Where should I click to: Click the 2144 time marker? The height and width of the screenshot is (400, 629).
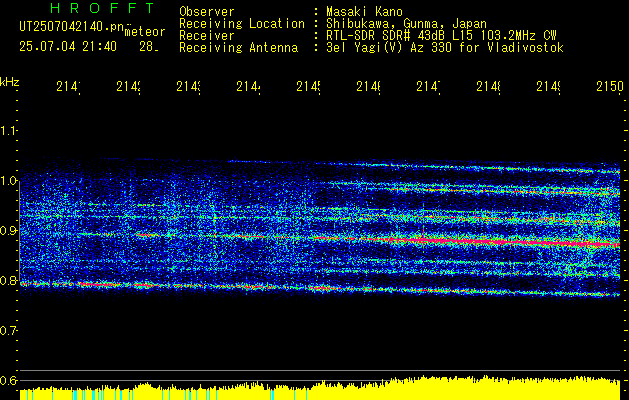pos(248,86)
